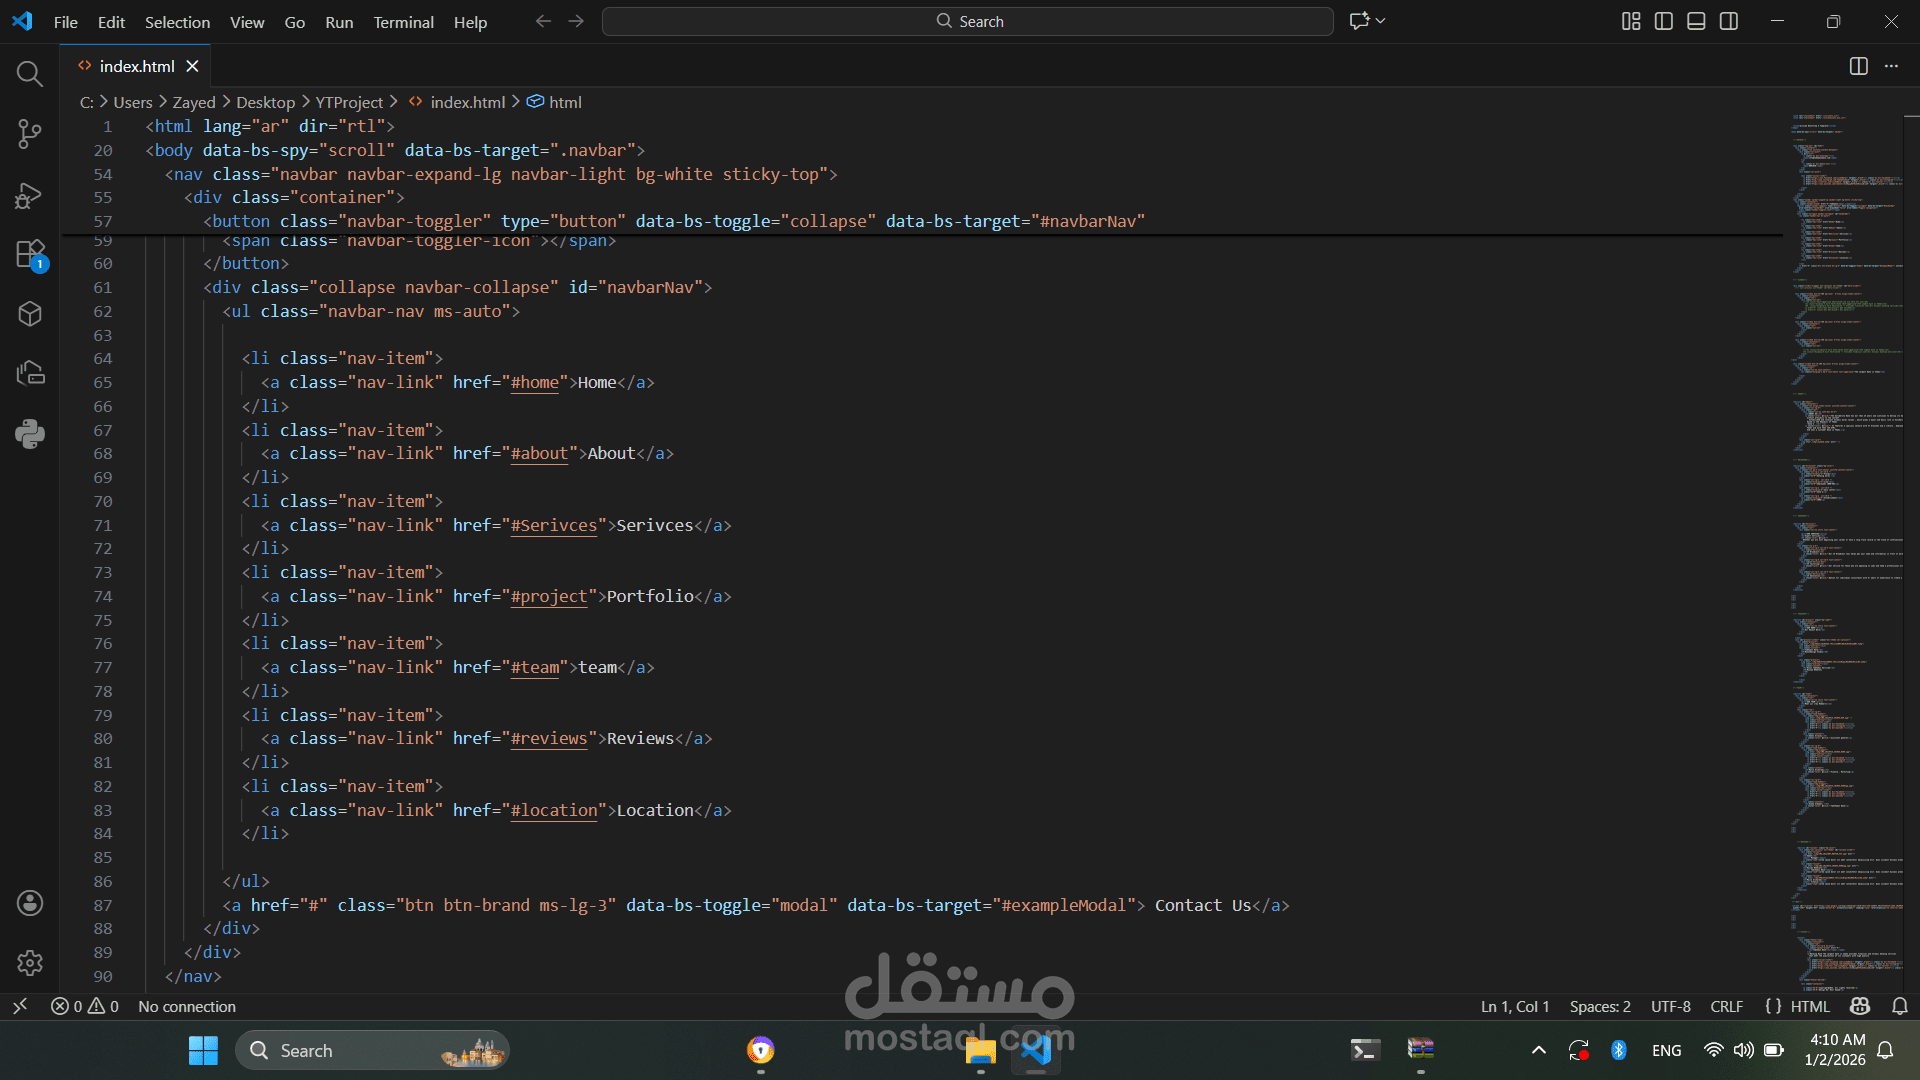Click YTProject in breadcrumb path
The height and width of the screenshot is (1080, 1920).
point(349,102)
